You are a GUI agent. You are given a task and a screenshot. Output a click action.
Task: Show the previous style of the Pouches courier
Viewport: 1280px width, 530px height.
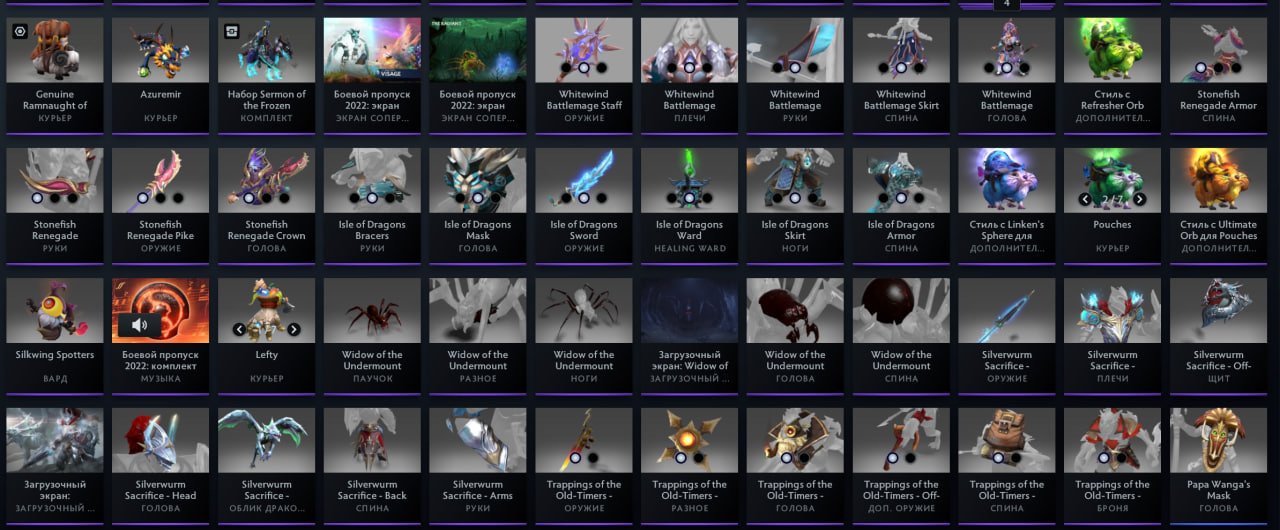pos(1084,199)
